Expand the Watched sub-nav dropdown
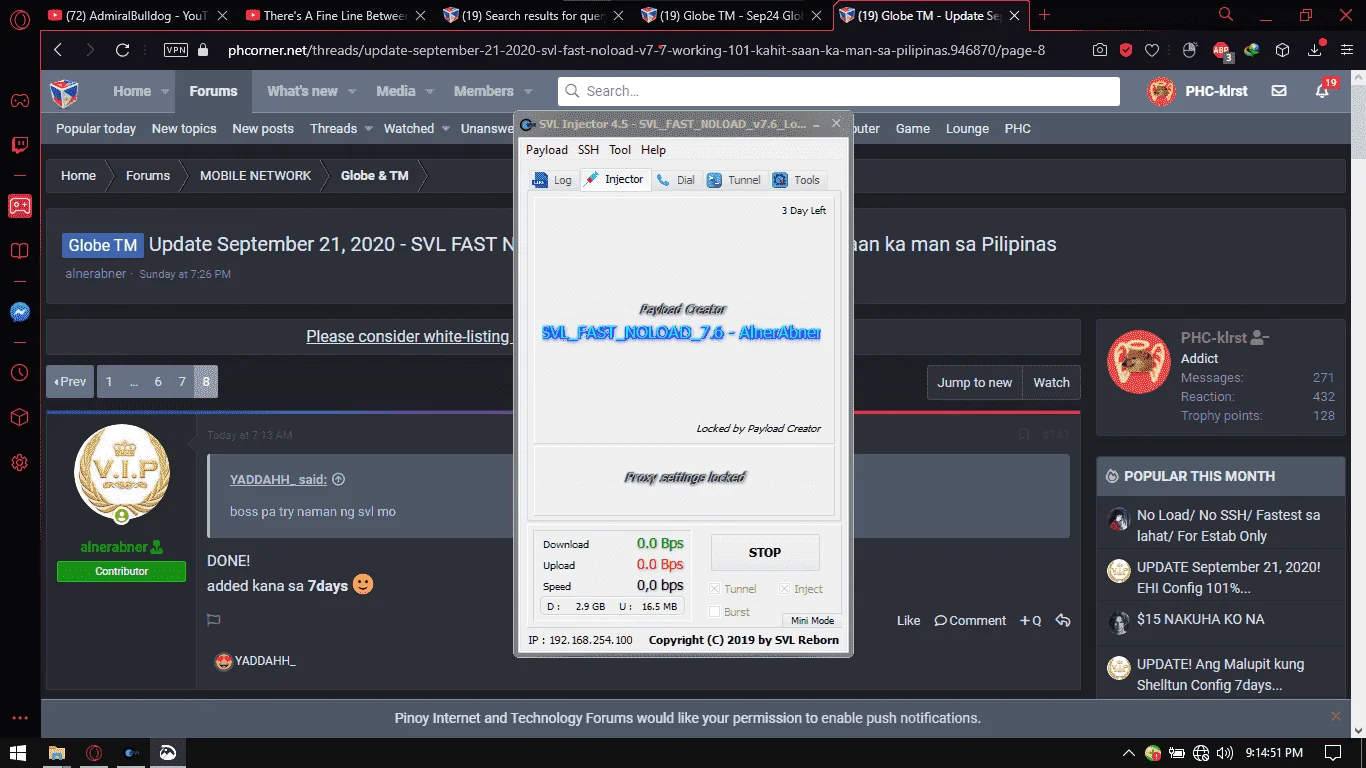Image resolution: width=1366 pixels, height=768 pixels. pos(445,129)
